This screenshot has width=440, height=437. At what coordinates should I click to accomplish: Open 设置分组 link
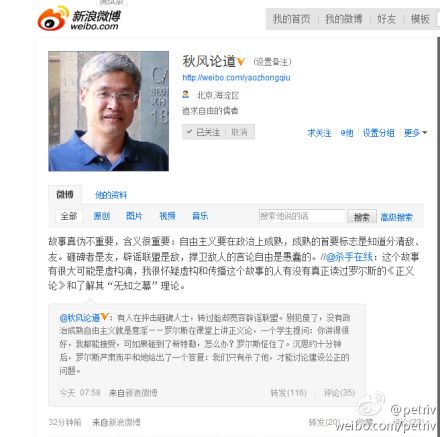point(379,133)
